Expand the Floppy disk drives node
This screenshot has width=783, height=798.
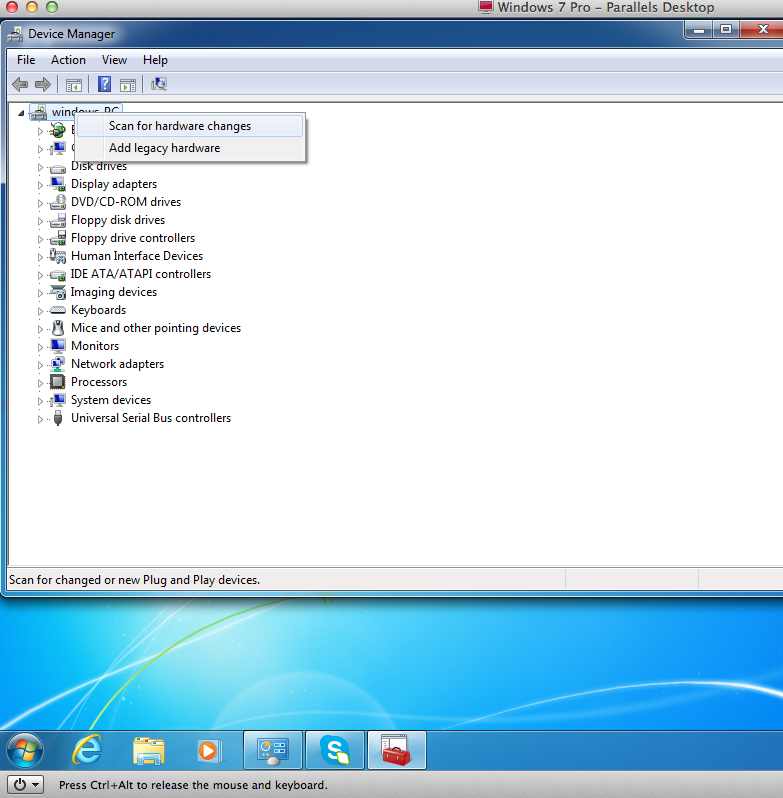40,221
